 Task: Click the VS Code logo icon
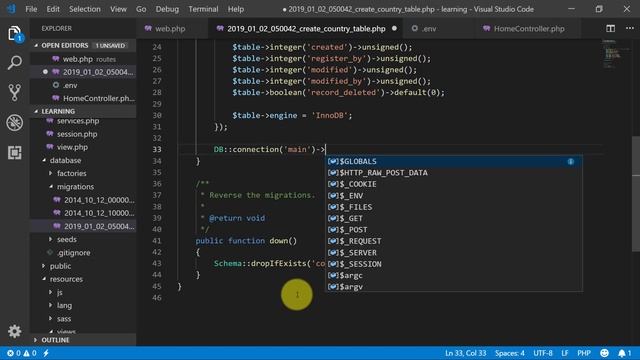click(11, 9)
